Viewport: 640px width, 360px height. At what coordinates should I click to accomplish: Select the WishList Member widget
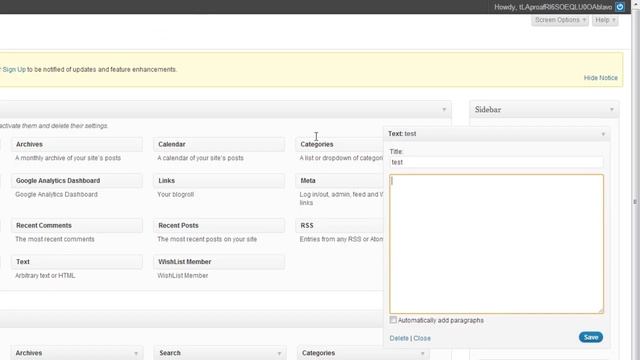[x=219, y=262]
